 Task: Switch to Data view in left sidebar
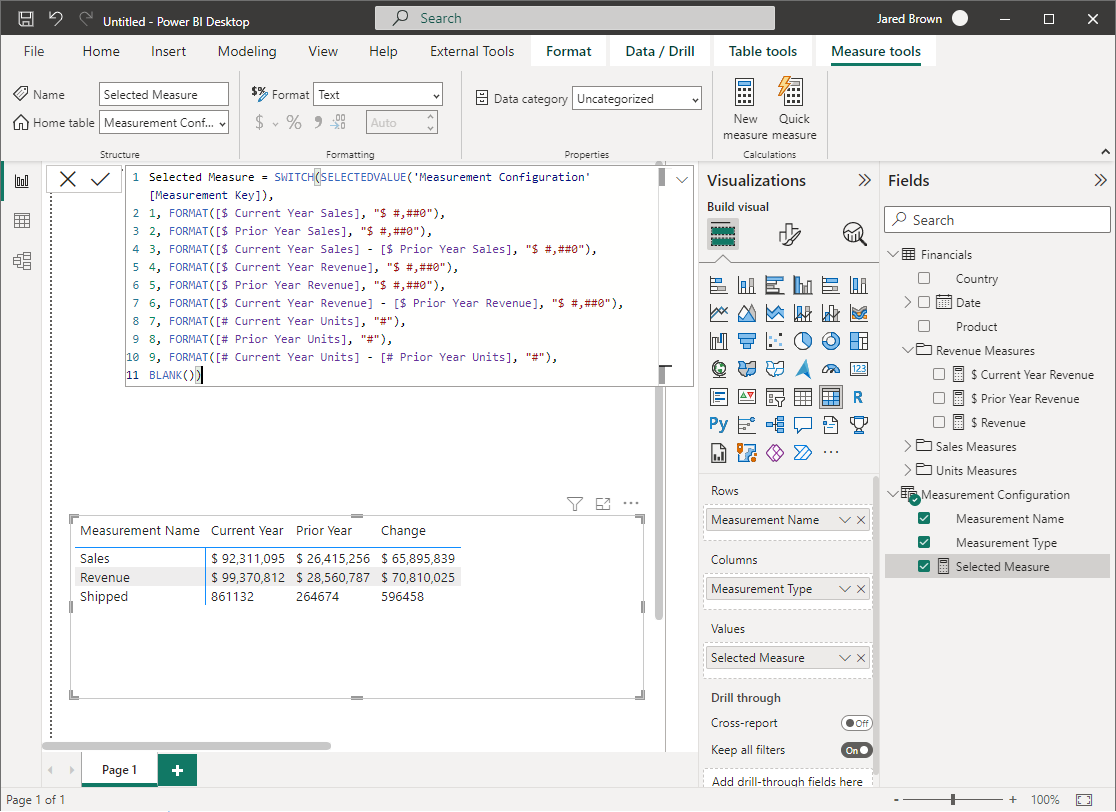pyautogui.click(x=21, y=221)
